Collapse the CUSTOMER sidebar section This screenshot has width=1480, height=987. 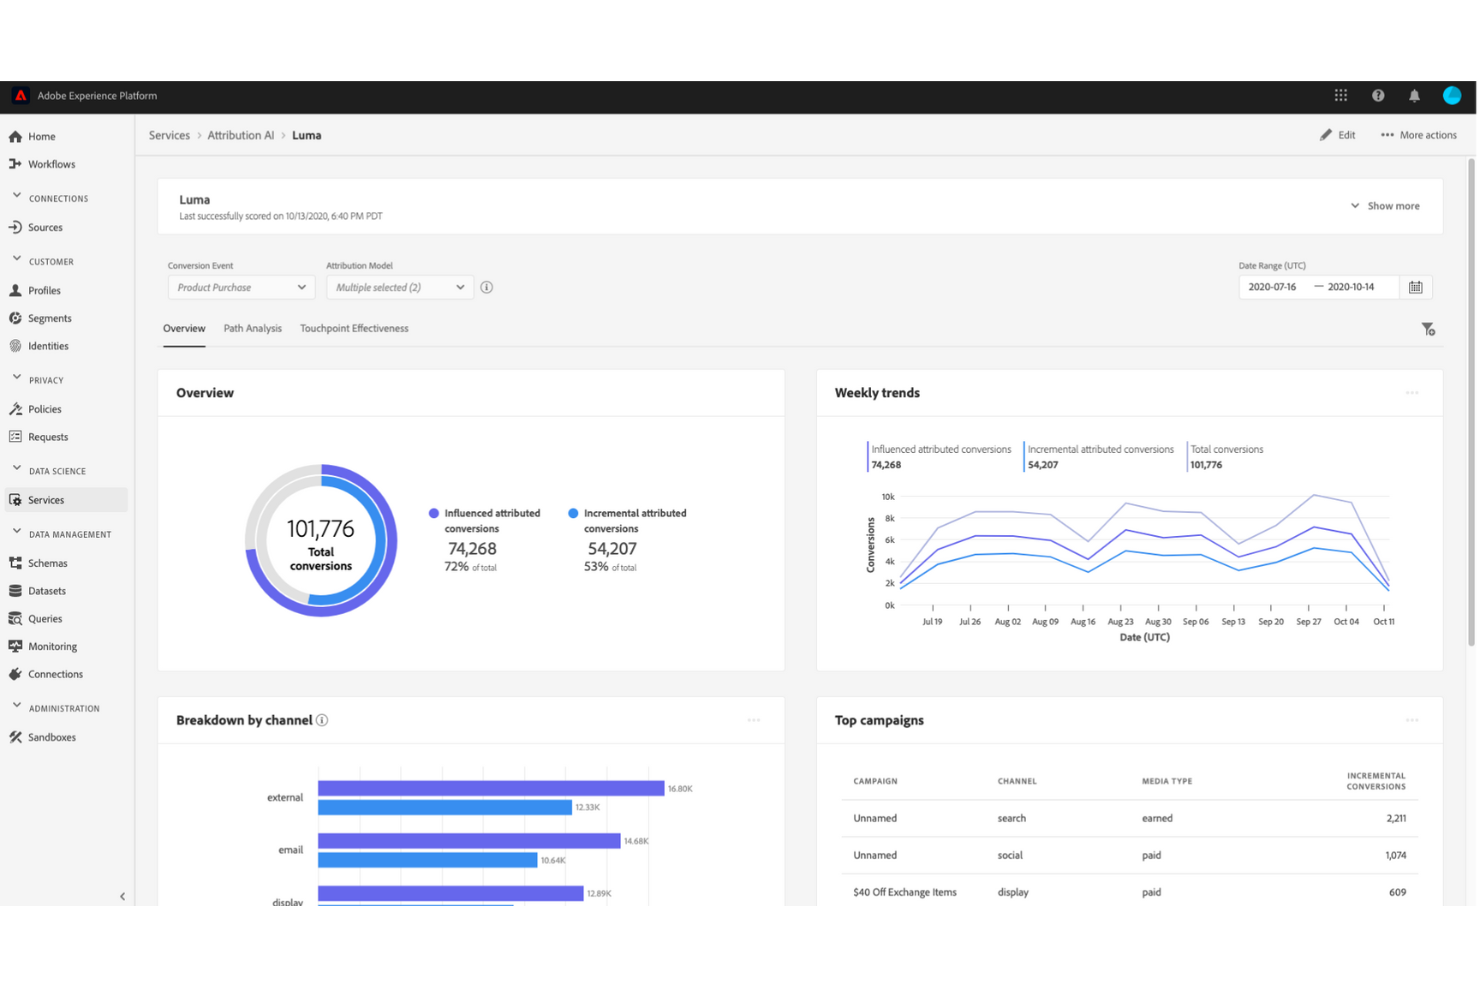pyautogui.click(x=17, y=260)
